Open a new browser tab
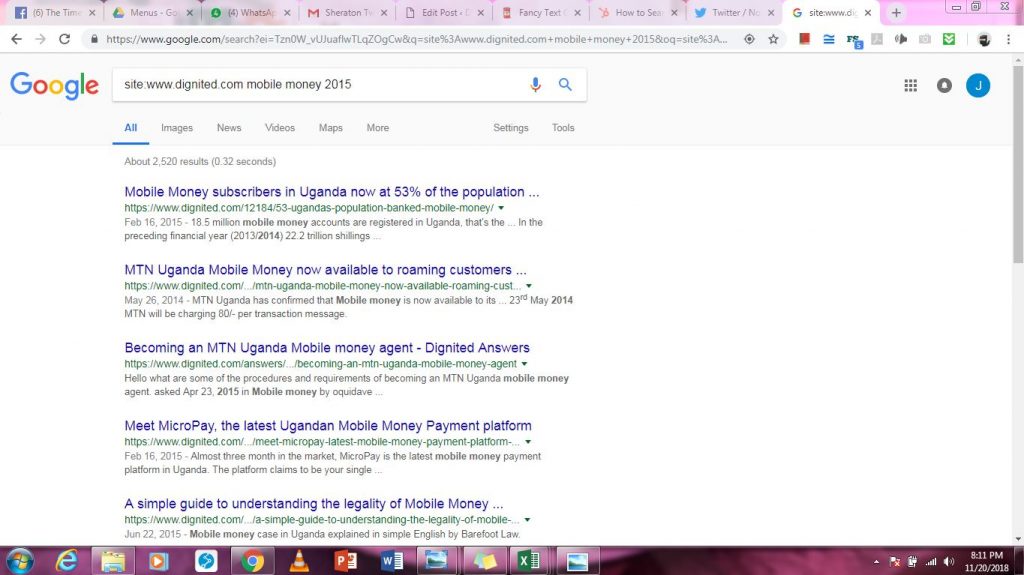Screen dimensions: 1024x575 coord(896,12)
